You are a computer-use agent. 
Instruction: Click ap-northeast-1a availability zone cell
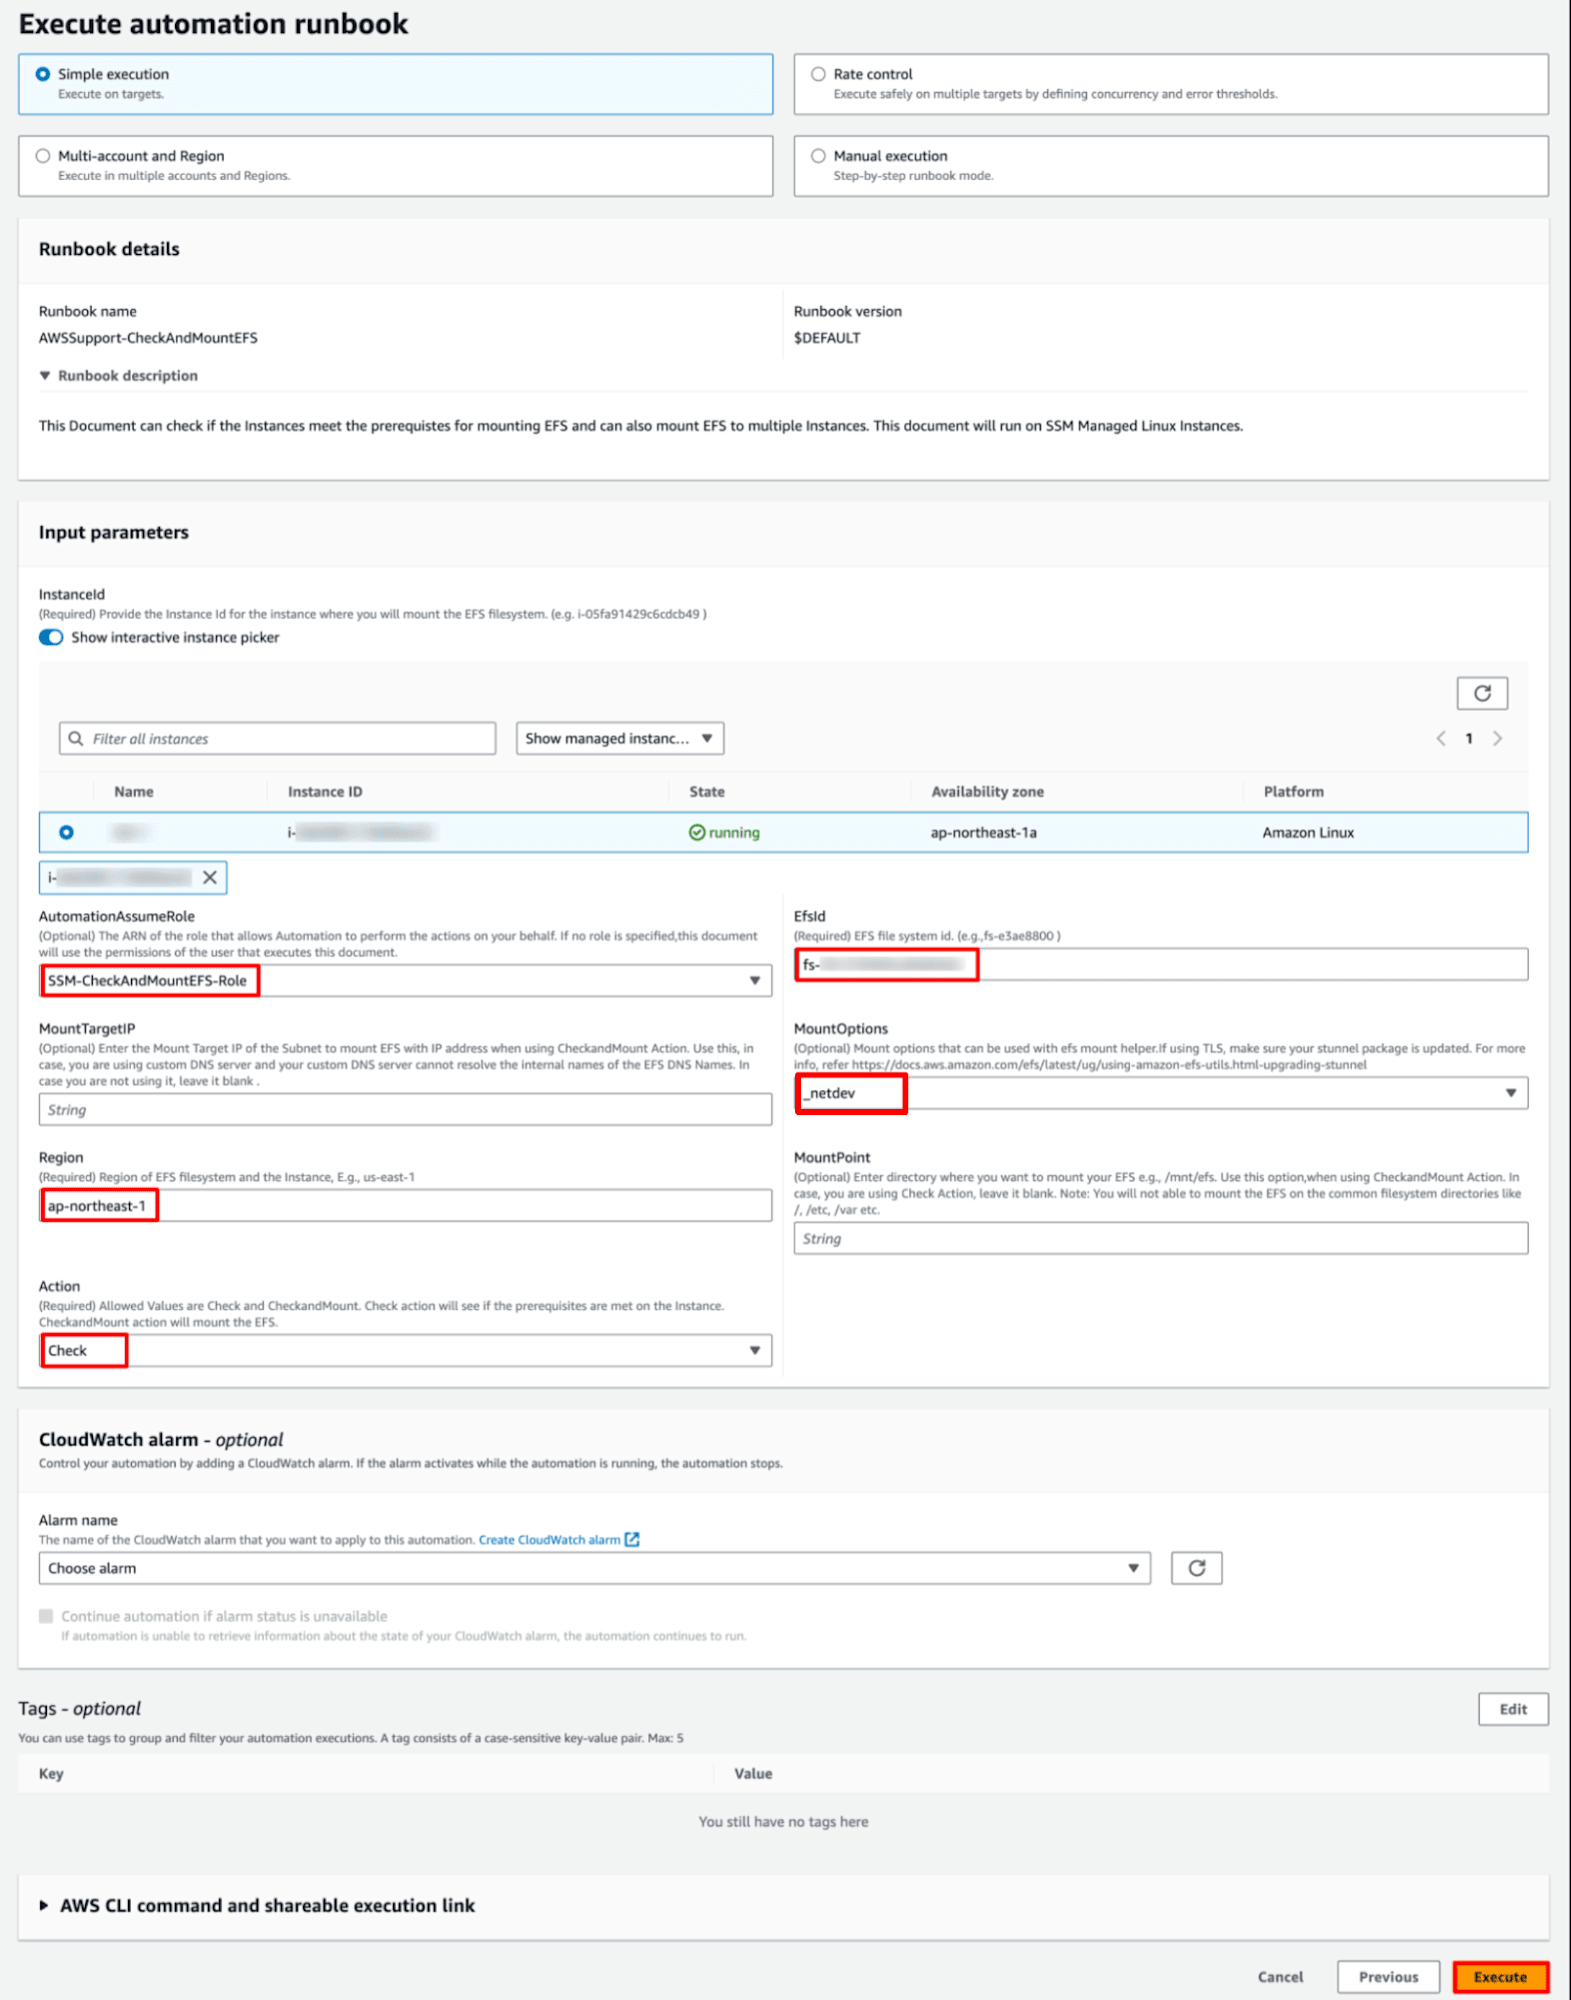(x=984, y=833)
